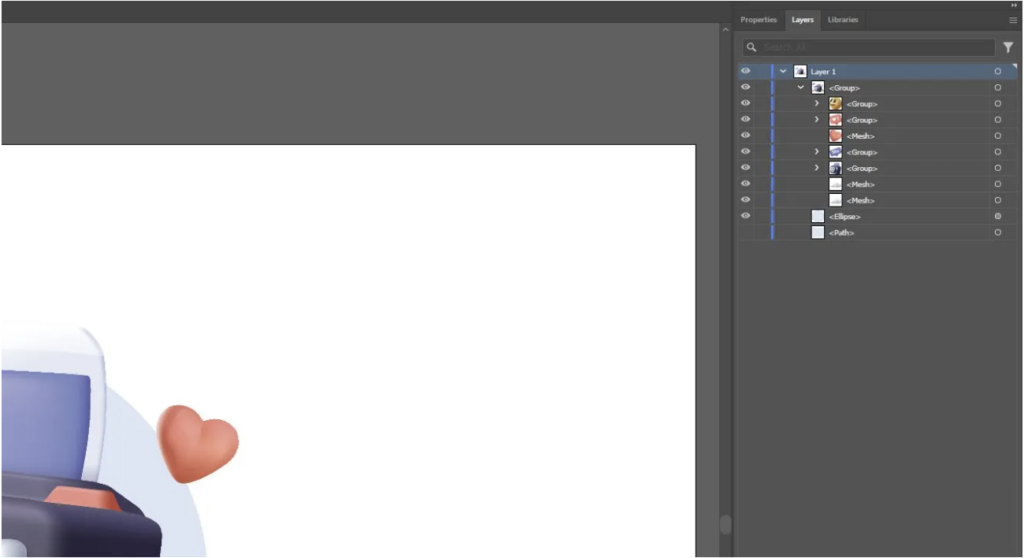Hide the Mesh just above Ellipse via eye
The height and width of the screenshot is (558, 1024).
(x=745, y=200)
